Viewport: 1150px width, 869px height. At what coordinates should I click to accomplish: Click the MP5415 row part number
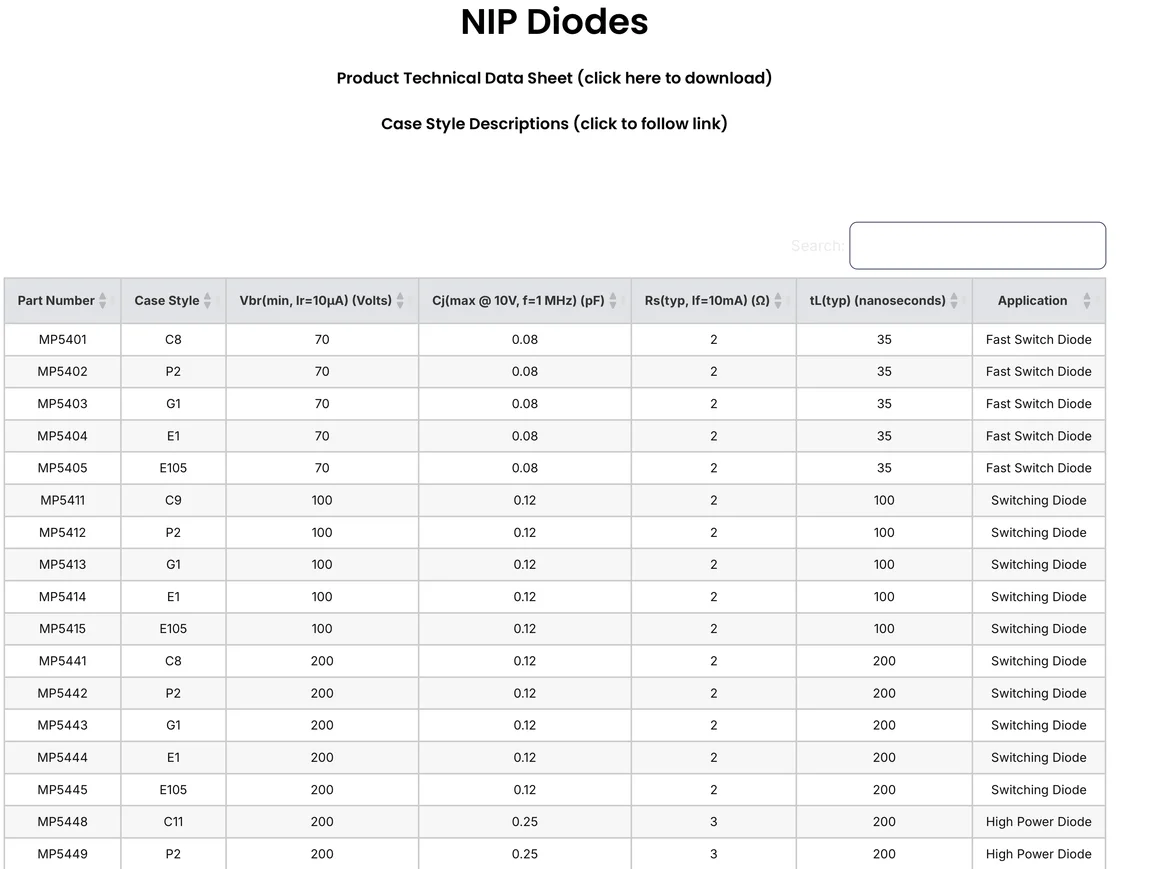[63, 629]
